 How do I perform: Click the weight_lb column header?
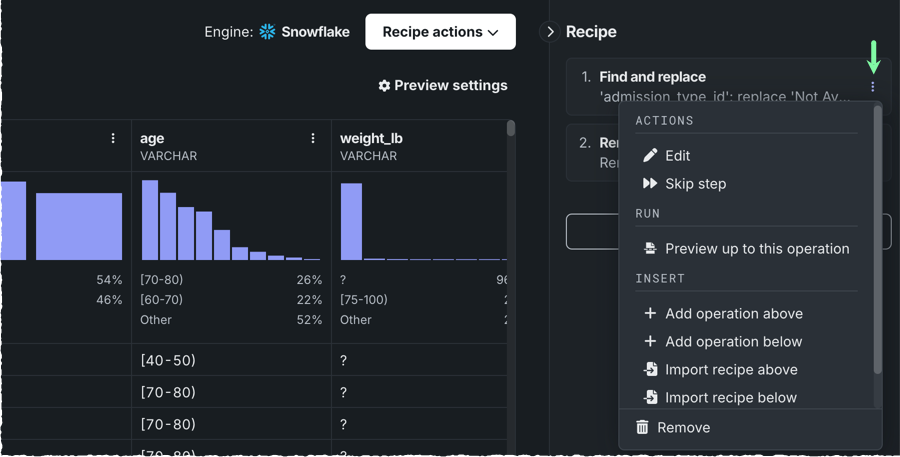click(372, 139)
